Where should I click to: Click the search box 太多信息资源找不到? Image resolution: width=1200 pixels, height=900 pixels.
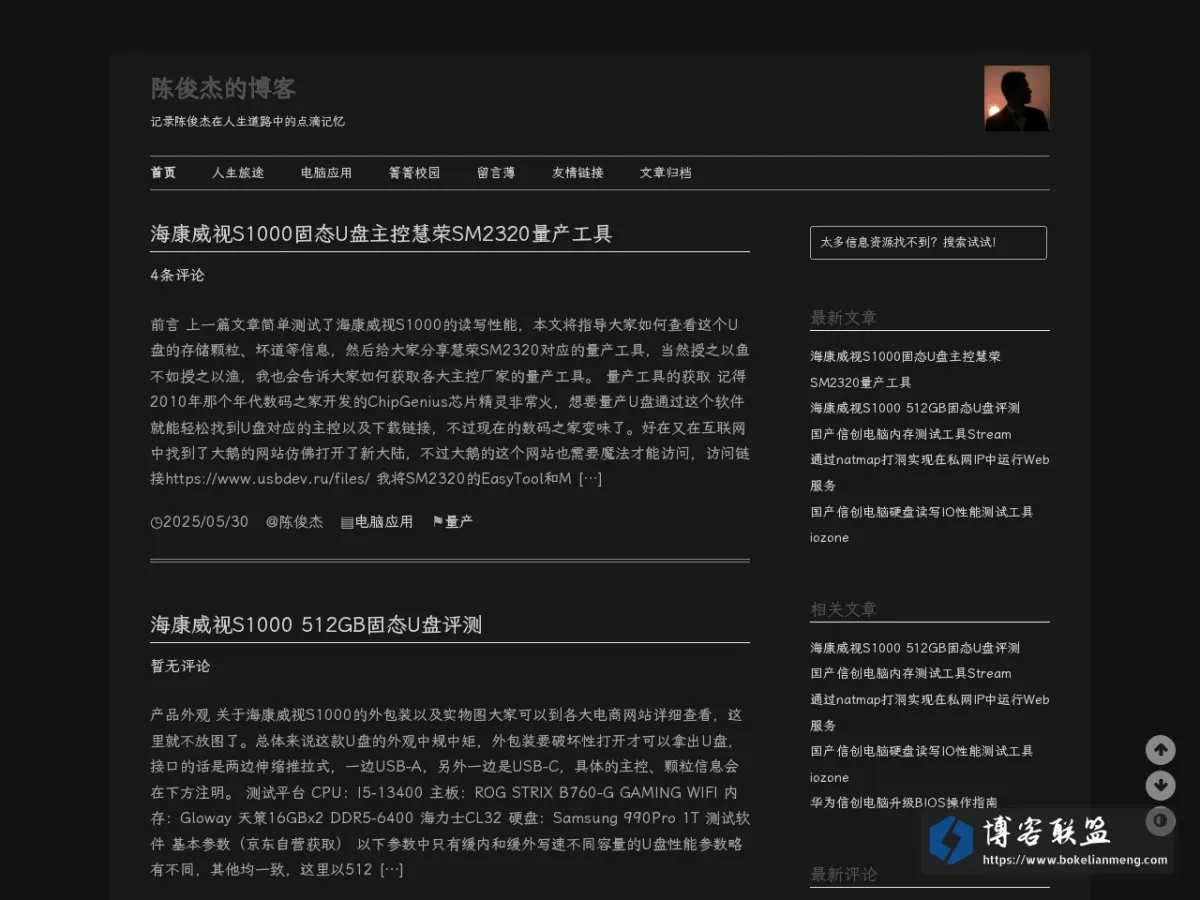tap(928, 242)
